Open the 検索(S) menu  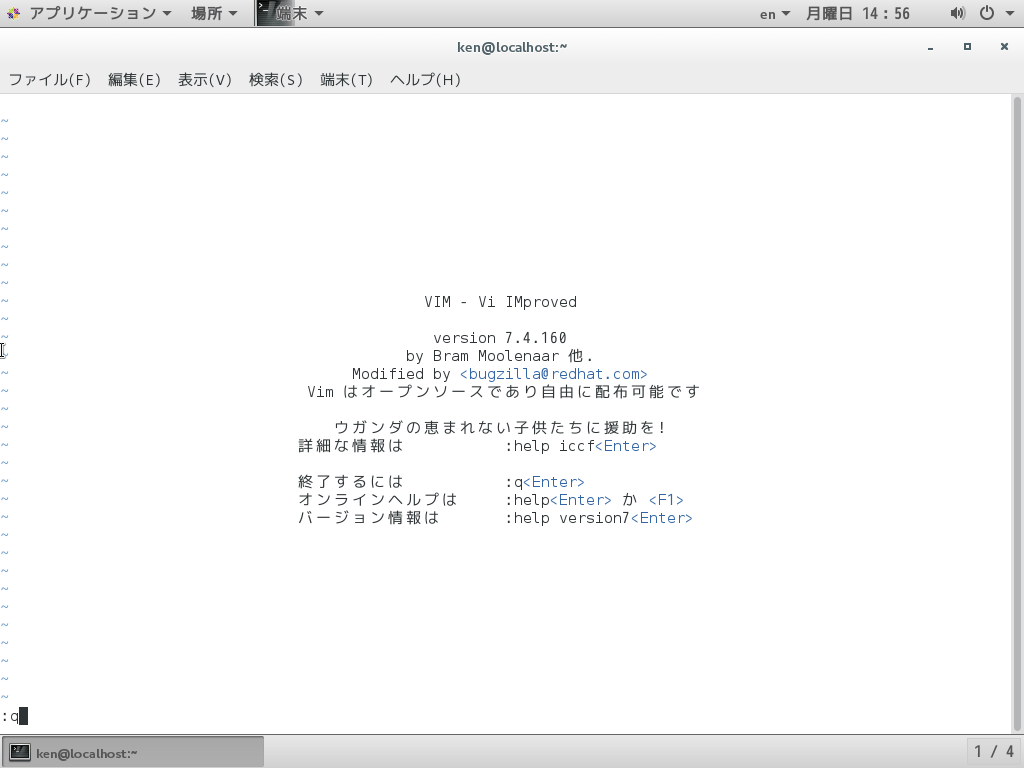click(276, 79)
